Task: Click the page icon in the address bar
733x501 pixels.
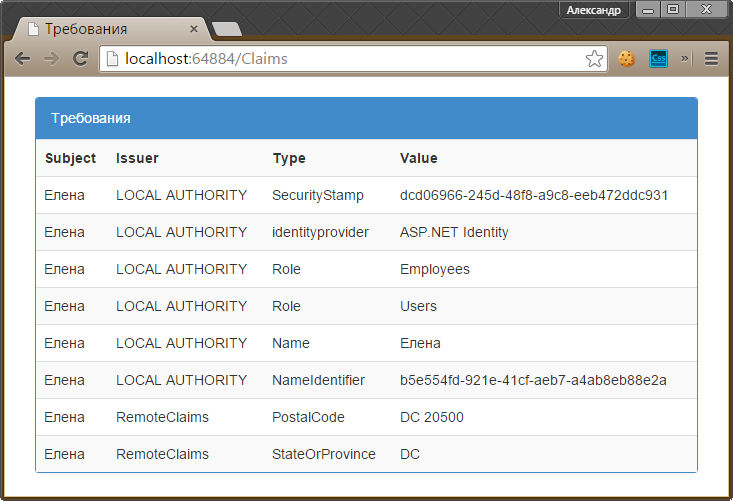Action: click(x=112, y=59)
